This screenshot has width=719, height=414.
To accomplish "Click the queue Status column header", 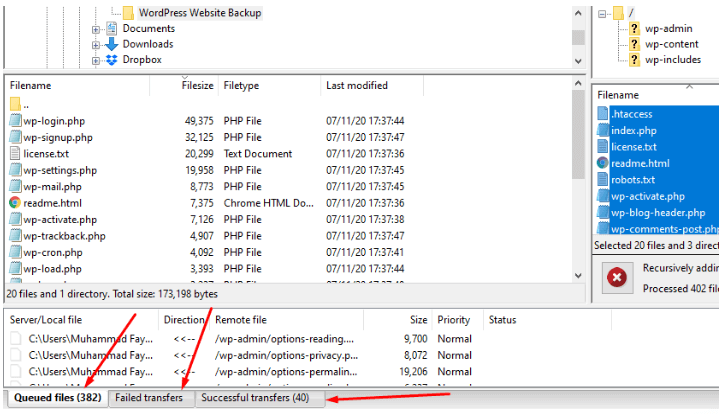I will click(548, 320).
